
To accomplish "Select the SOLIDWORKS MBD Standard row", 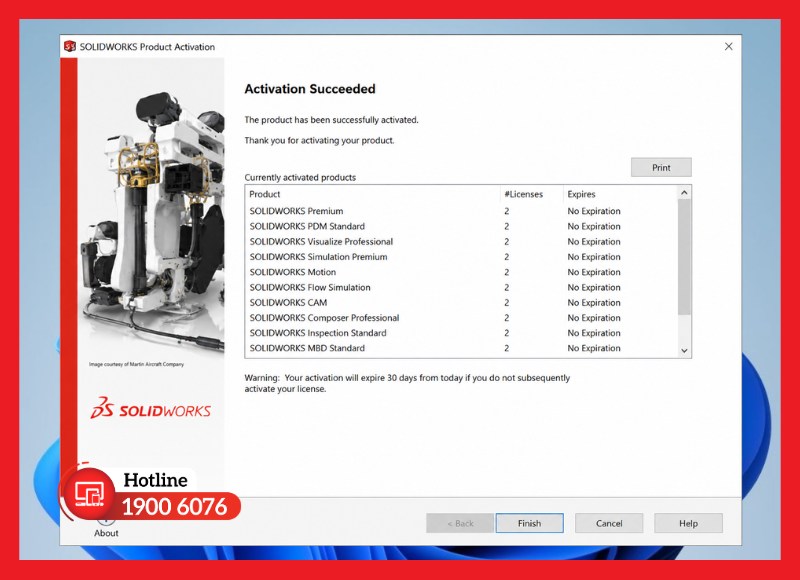I will click(461, 348).
